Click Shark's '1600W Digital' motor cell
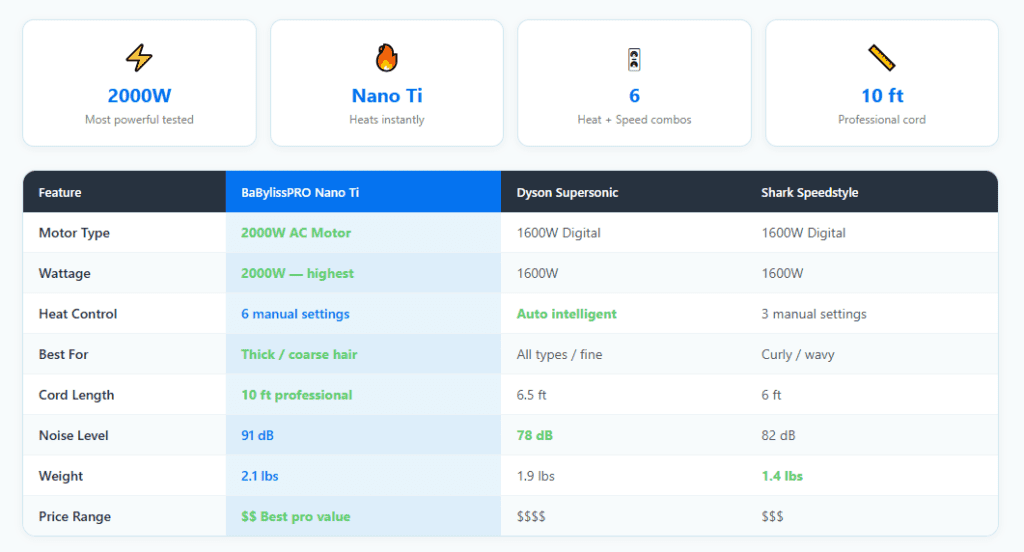1024x552 pixels. (803, 233)
